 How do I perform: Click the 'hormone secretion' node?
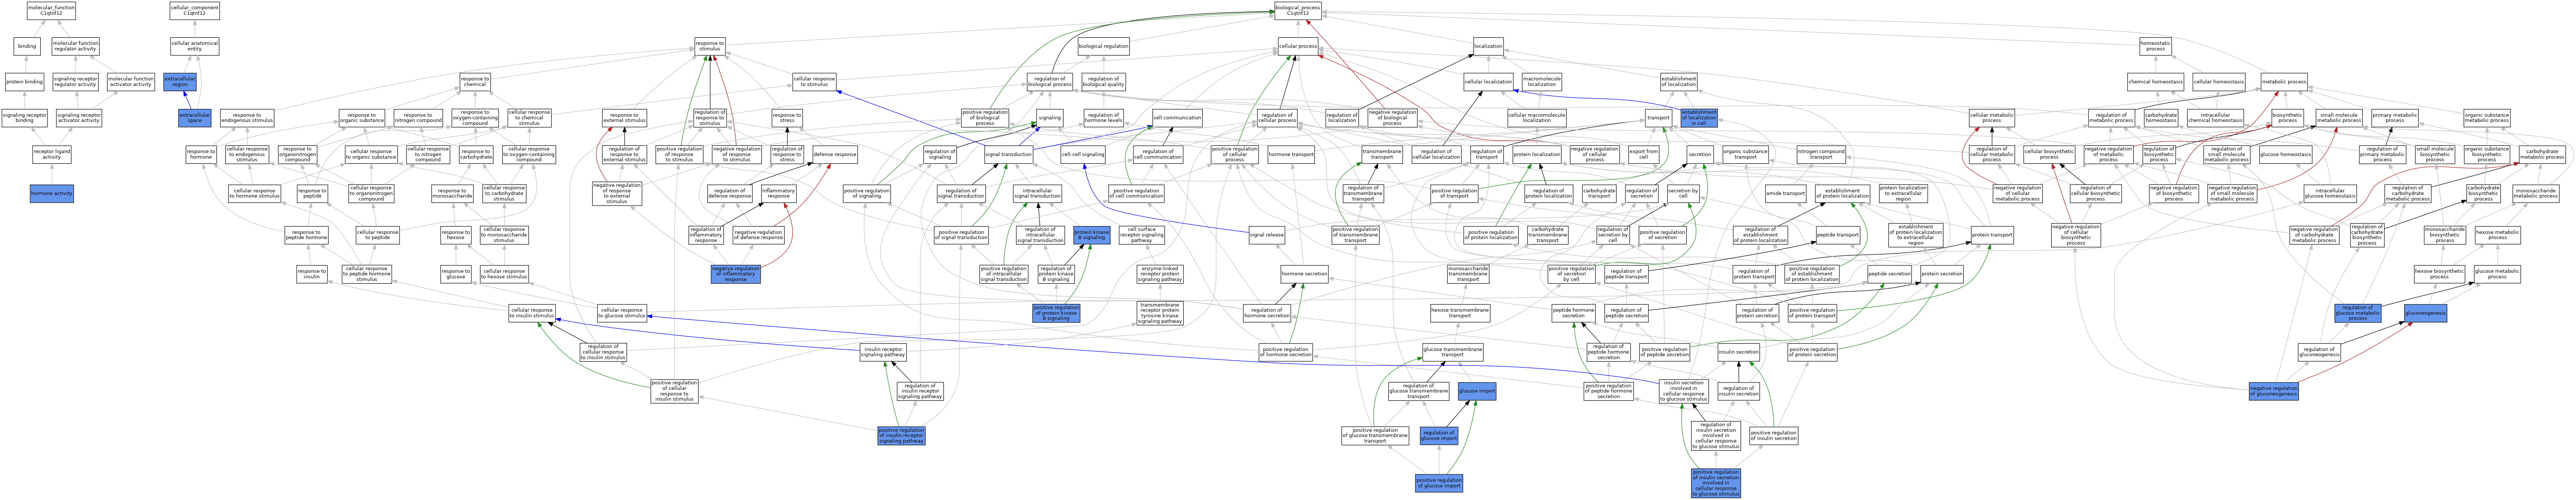pos(1304,274)
